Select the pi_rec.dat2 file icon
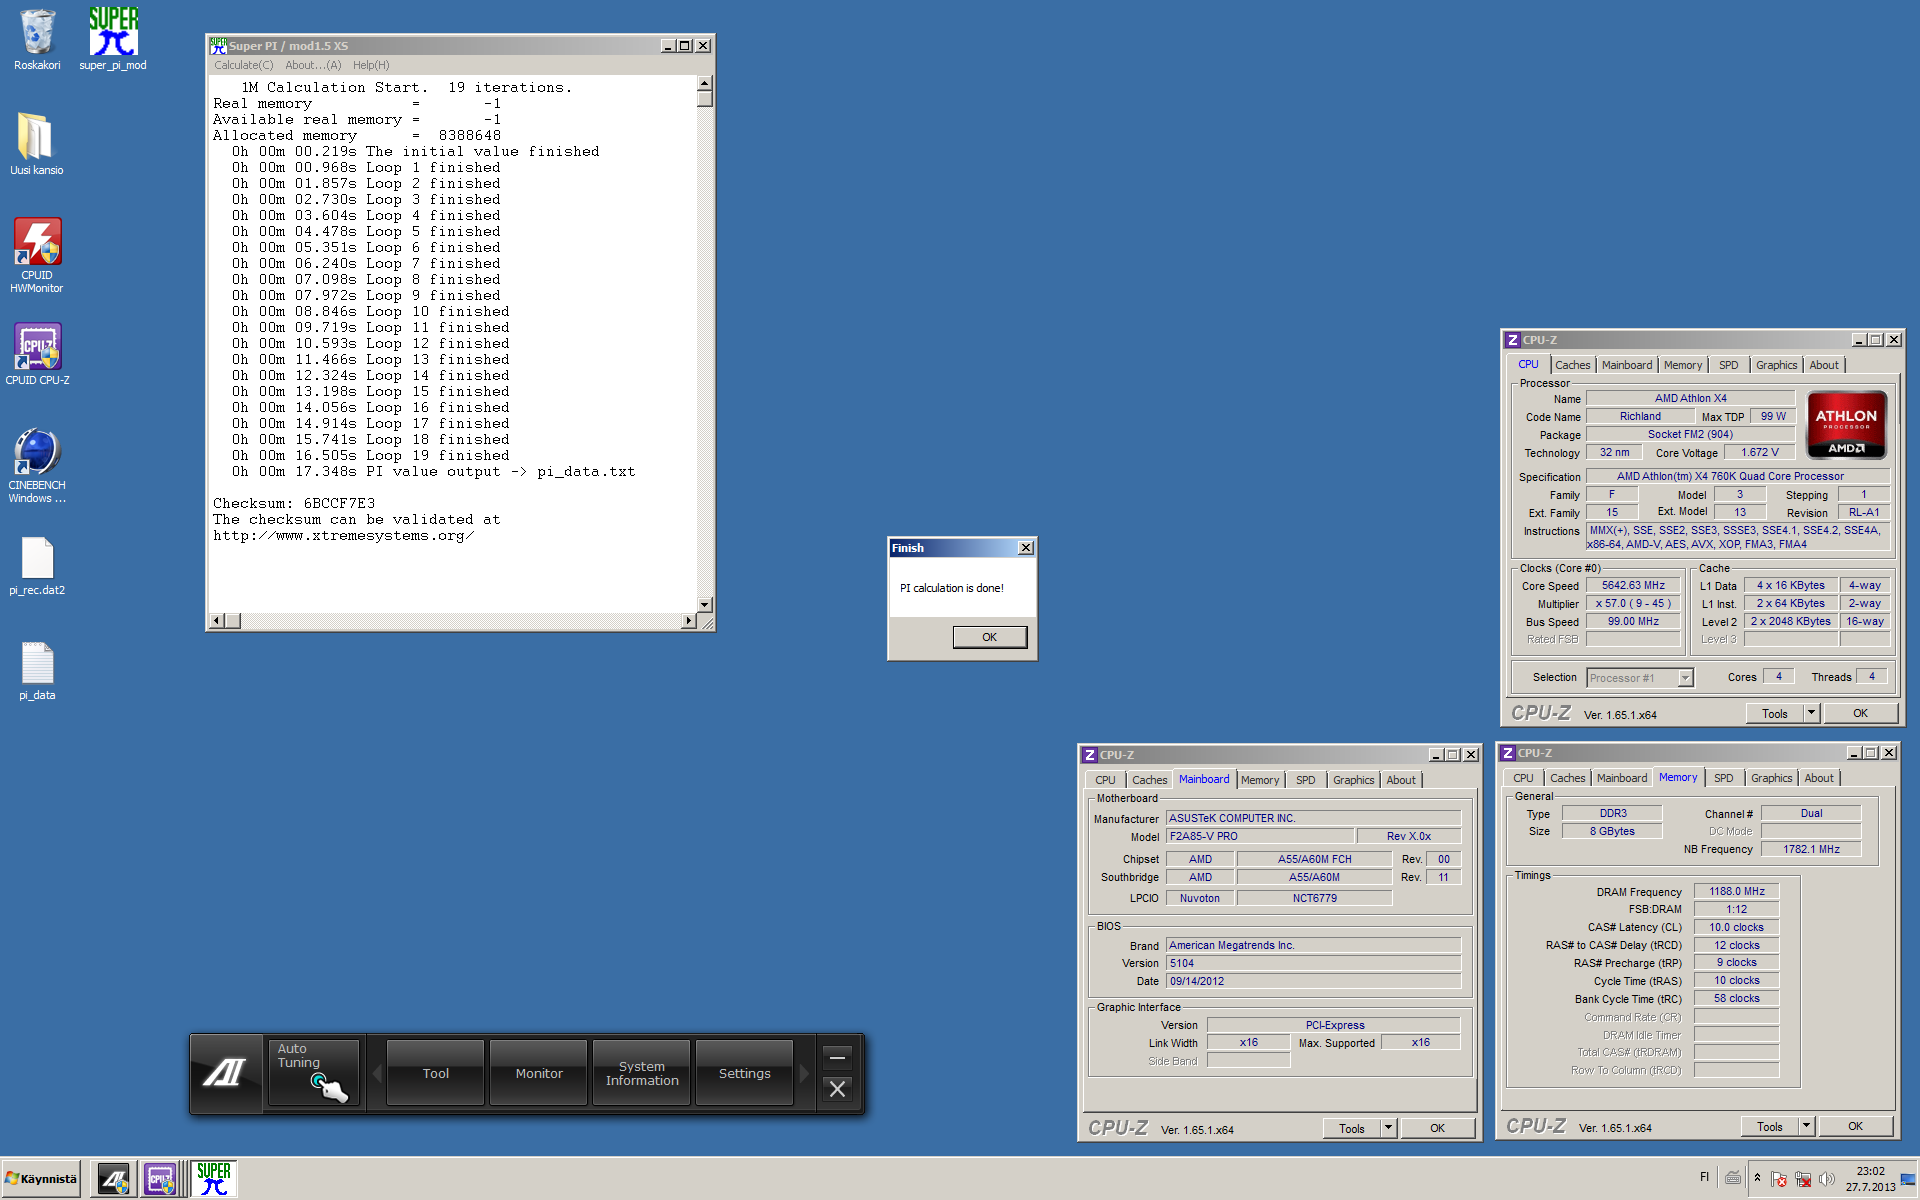The width and height of the screenshot is (1920, 1200). pos(37,566)
